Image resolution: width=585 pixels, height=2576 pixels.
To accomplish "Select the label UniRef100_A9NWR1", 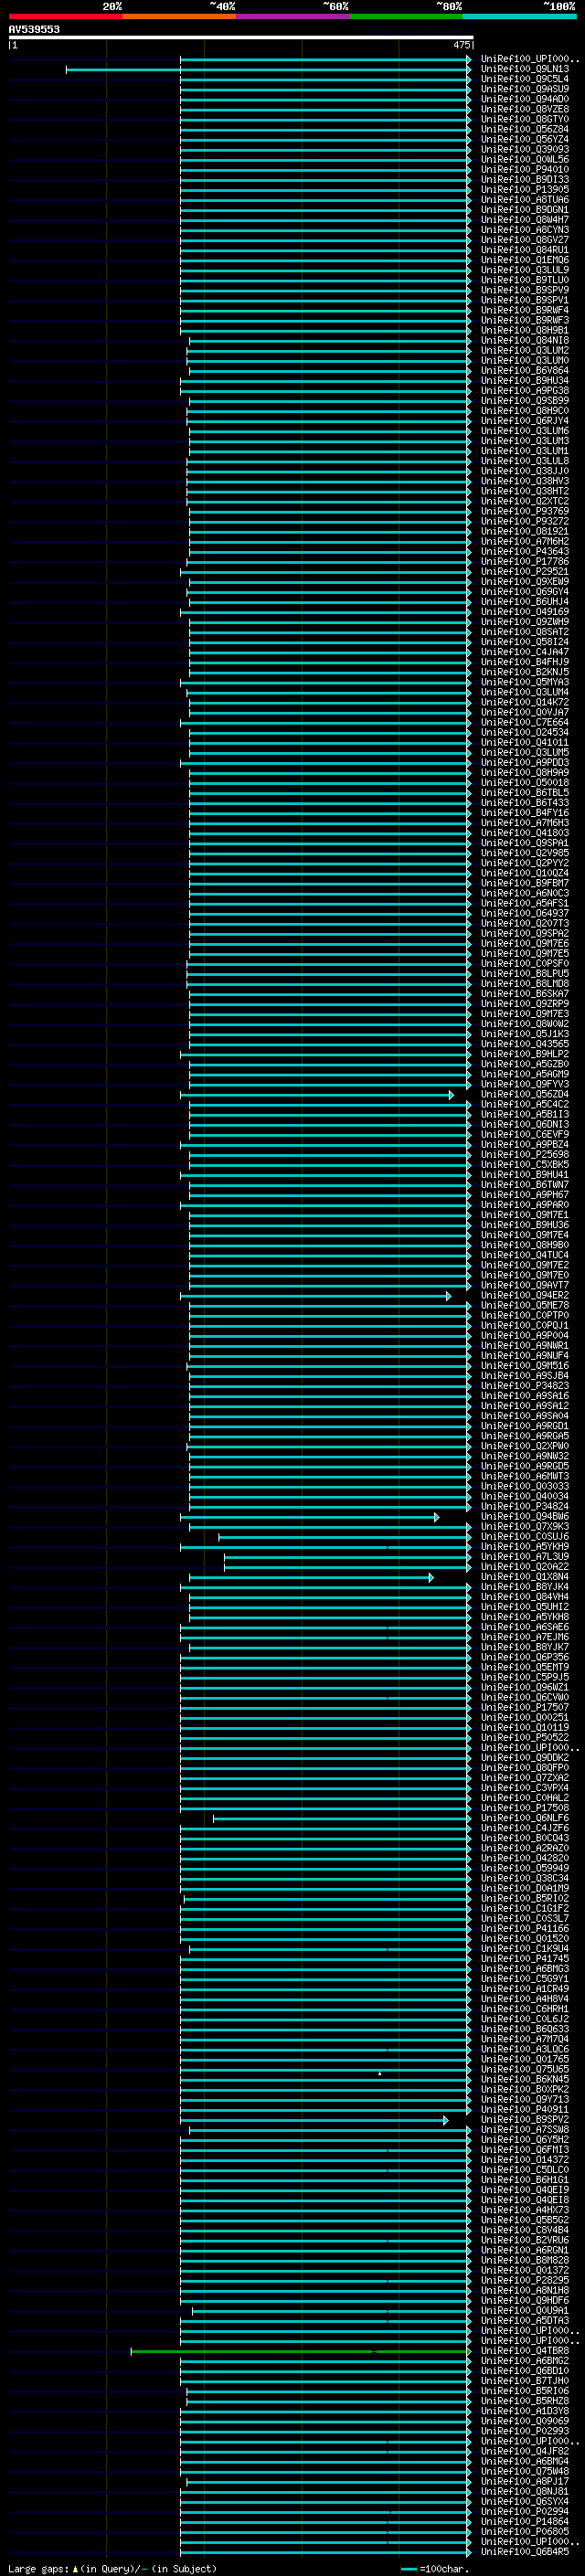I will [525, 1346].
